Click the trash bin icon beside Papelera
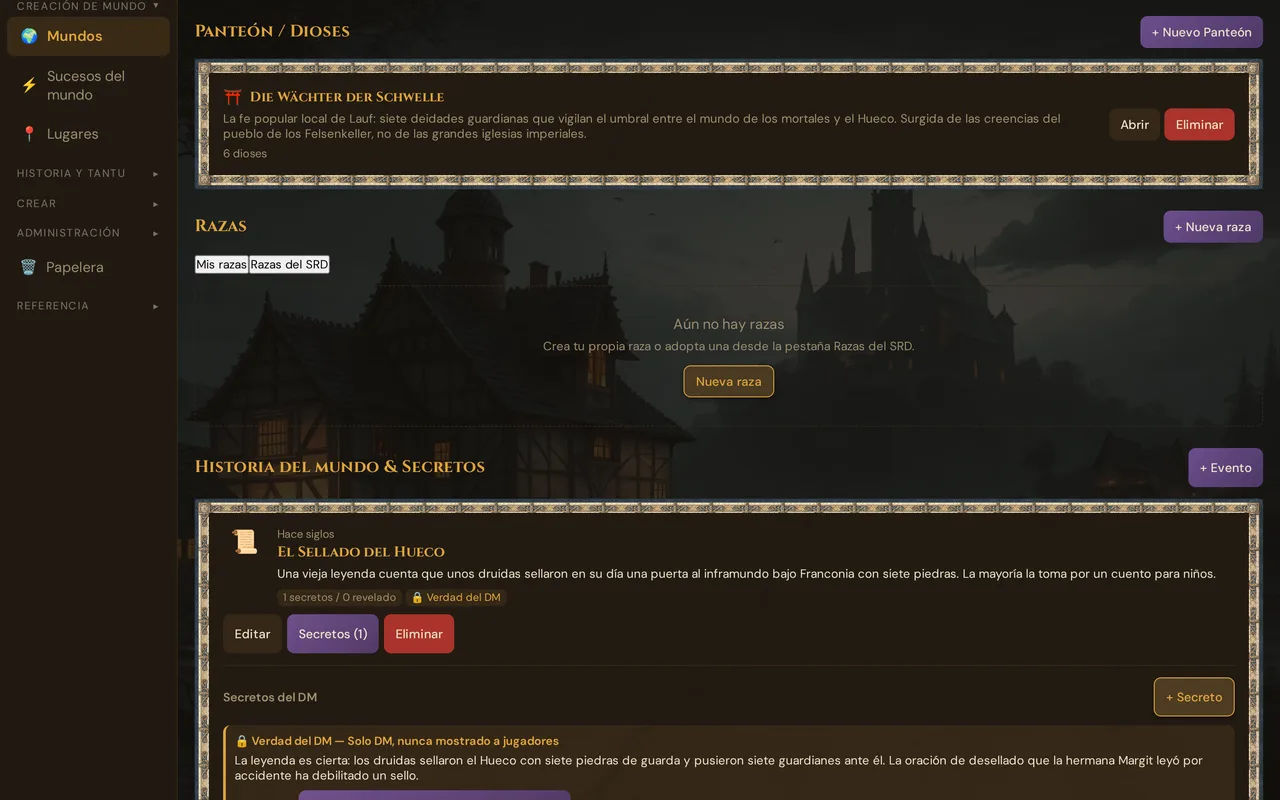 tap(28, 267)
